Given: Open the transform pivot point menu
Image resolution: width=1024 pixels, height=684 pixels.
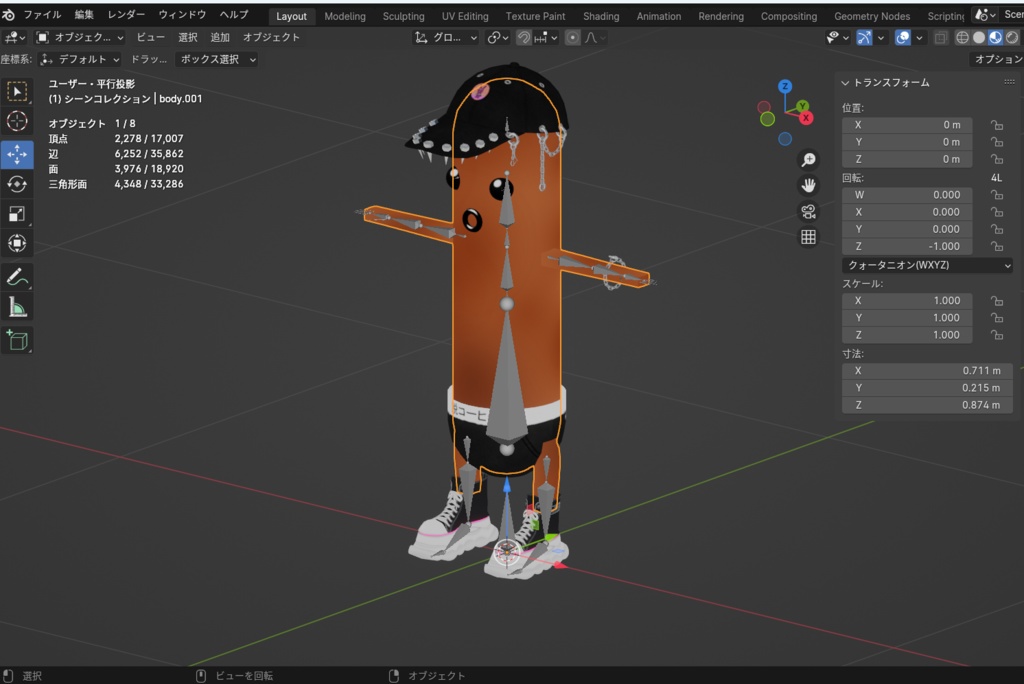Looking at the screenshot, I should click(x=498, y=38).
